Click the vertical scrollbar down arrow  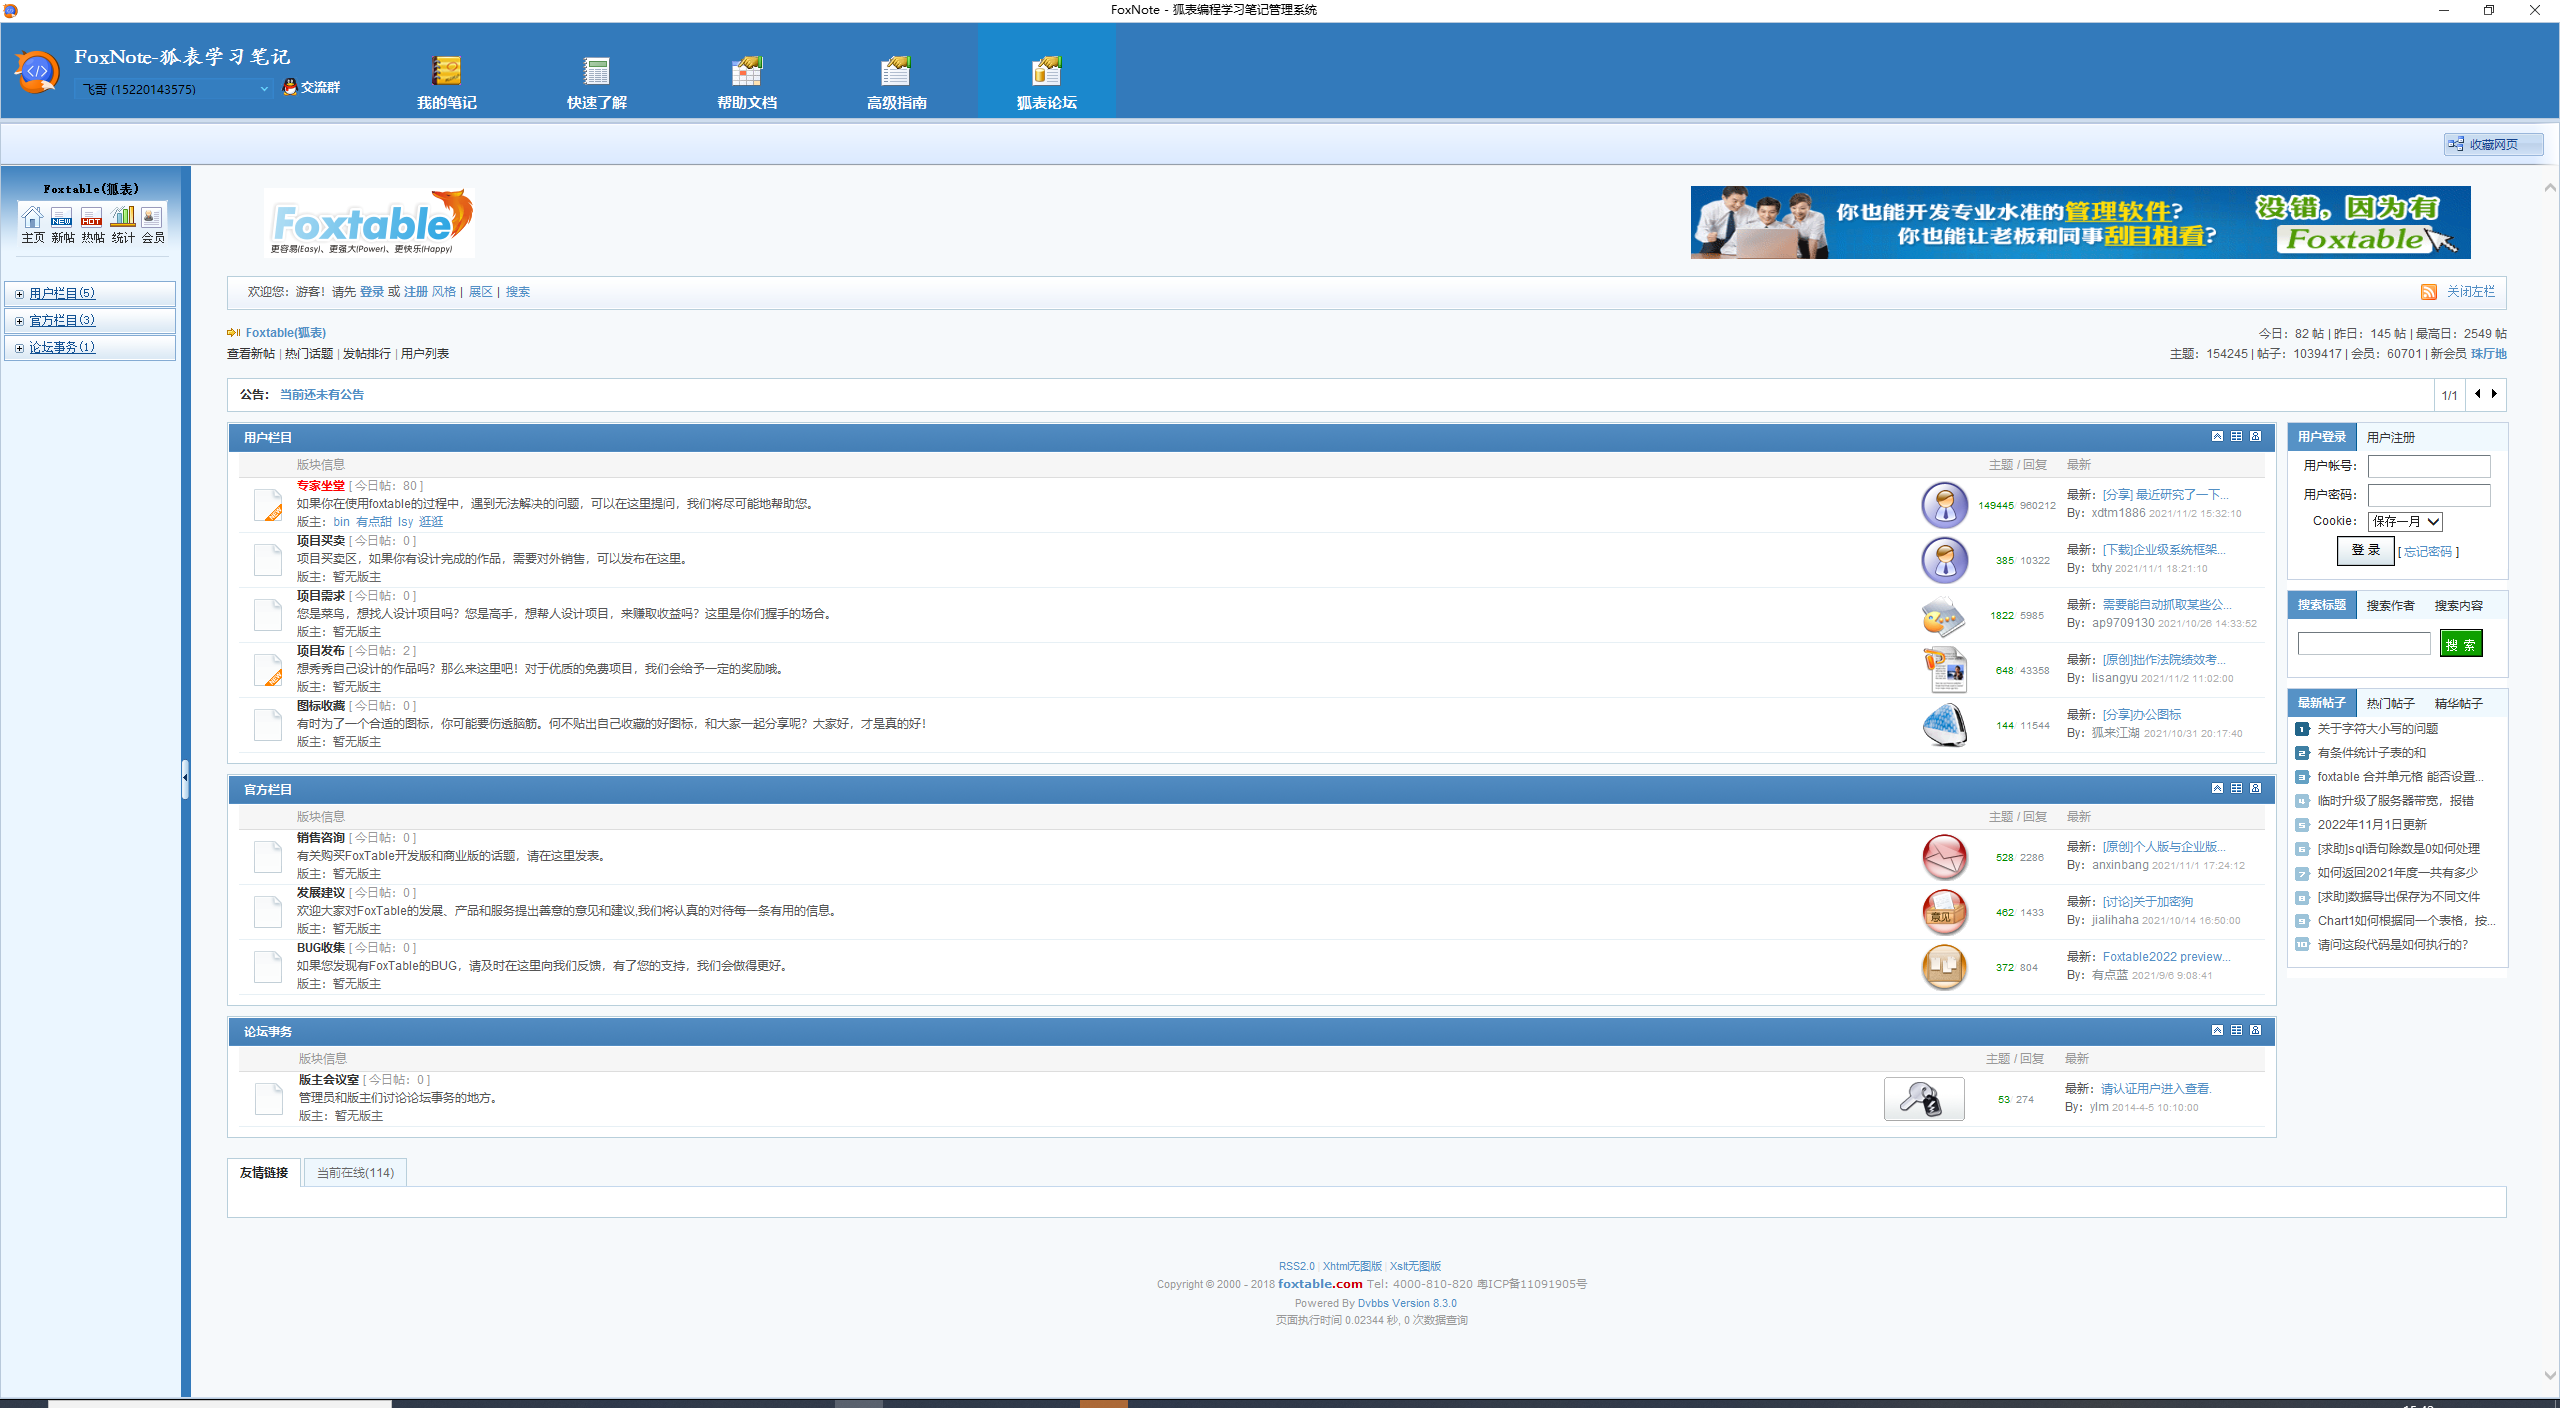(2549, 1376)
